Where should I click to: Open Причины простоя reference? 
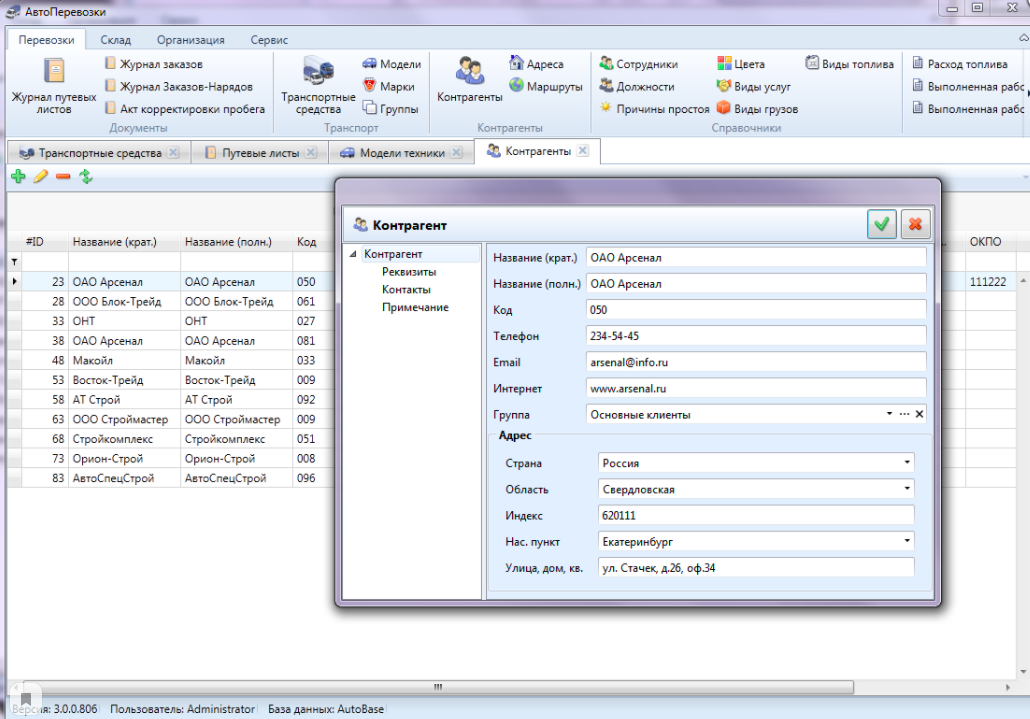point(654,108)
